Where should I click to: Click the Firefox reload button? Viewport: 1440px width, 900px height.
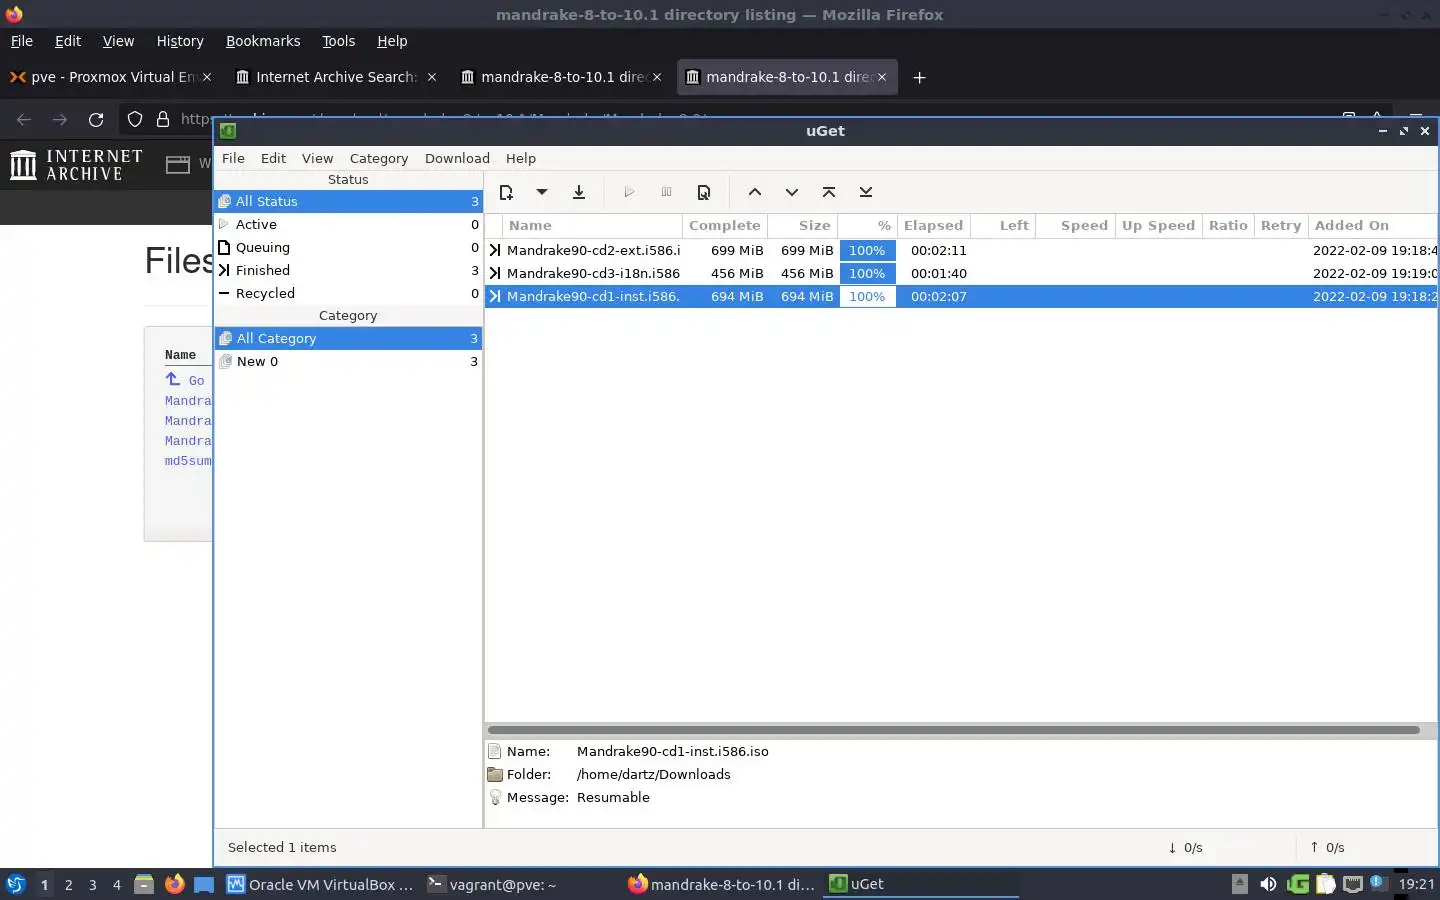point(96,119)
